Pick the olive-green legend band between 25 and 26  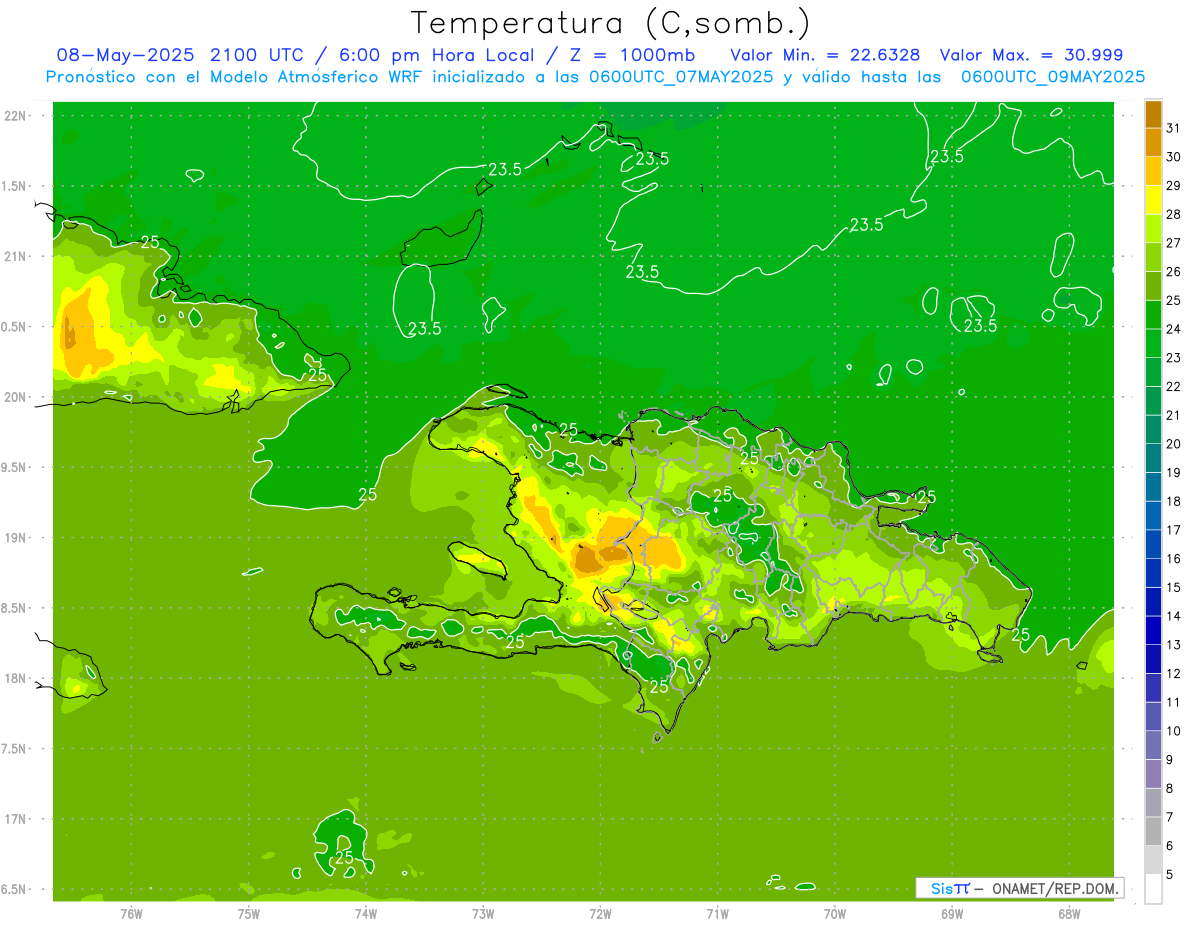point(1153,286)
